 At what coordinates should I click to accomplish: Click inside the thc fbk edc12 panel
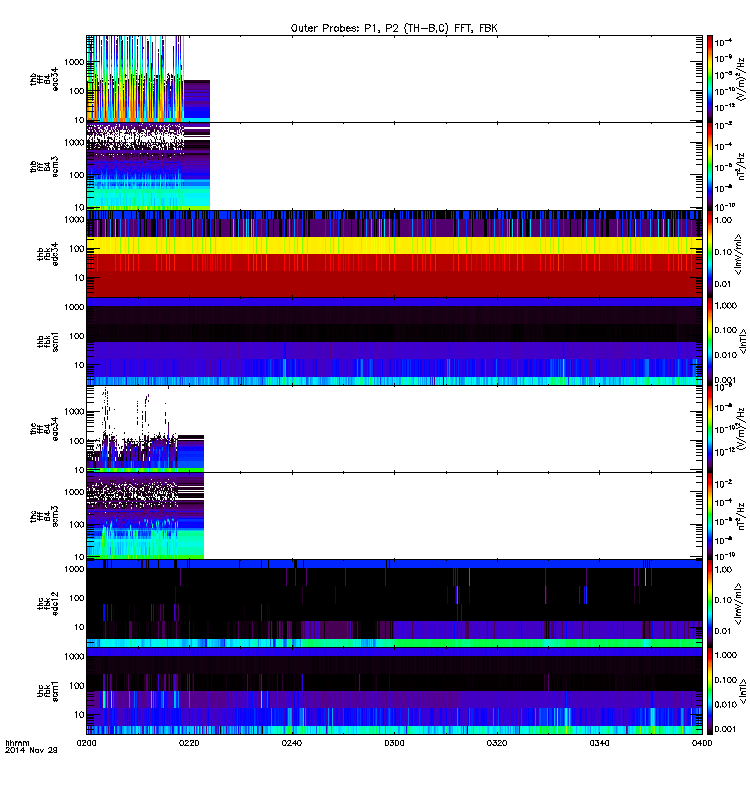[394, 604]
